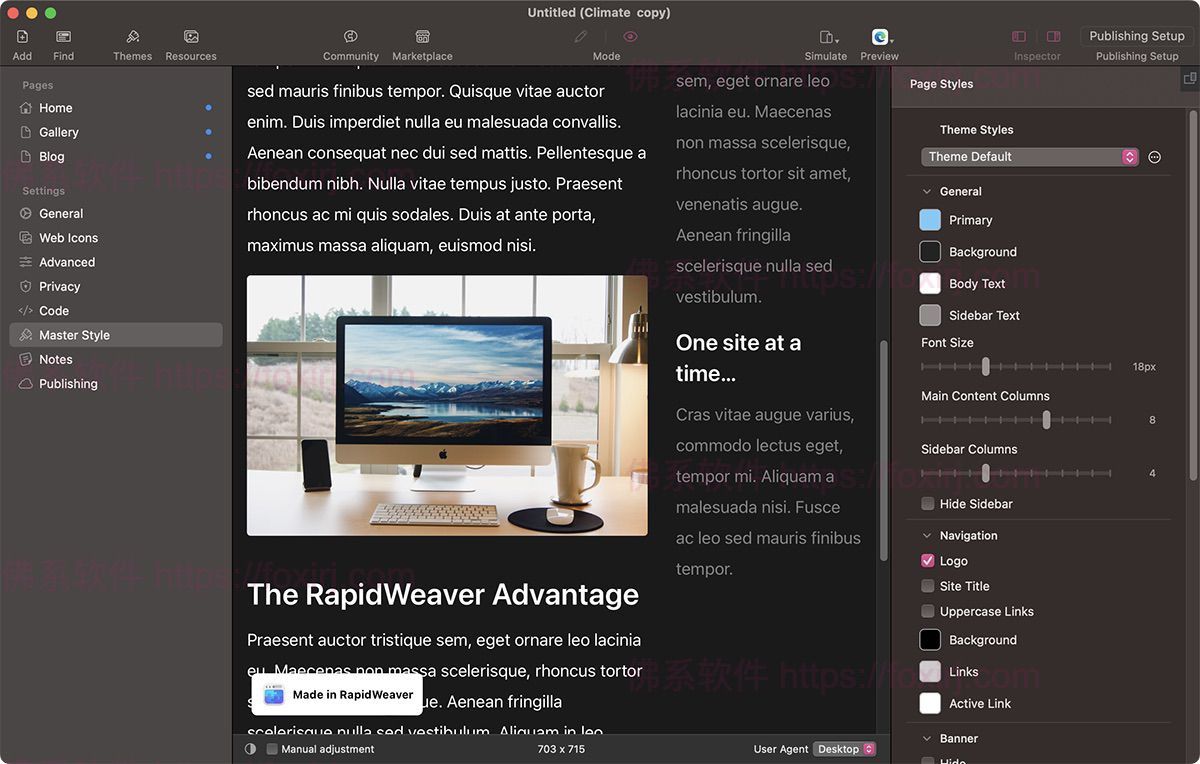
Task: Click the Made in RapidWeaver badge
Action: [337, 693]
